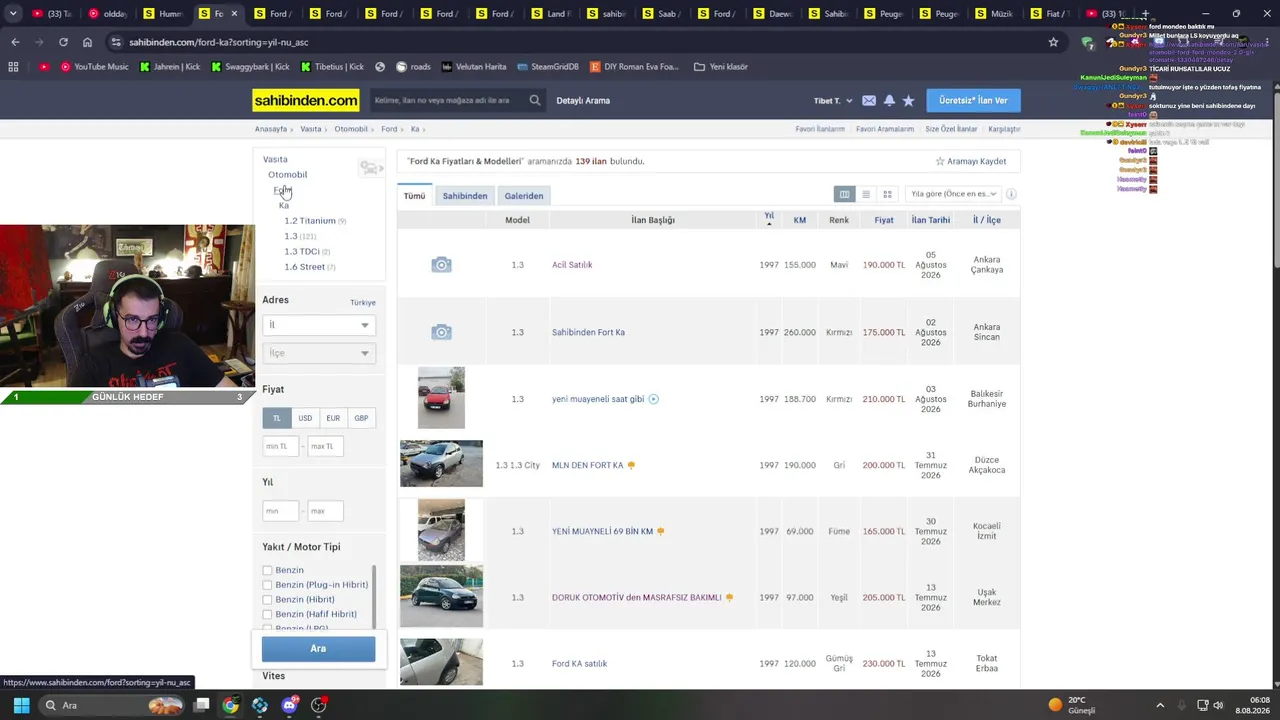Switch to Tümü tab

click(414, 196)
